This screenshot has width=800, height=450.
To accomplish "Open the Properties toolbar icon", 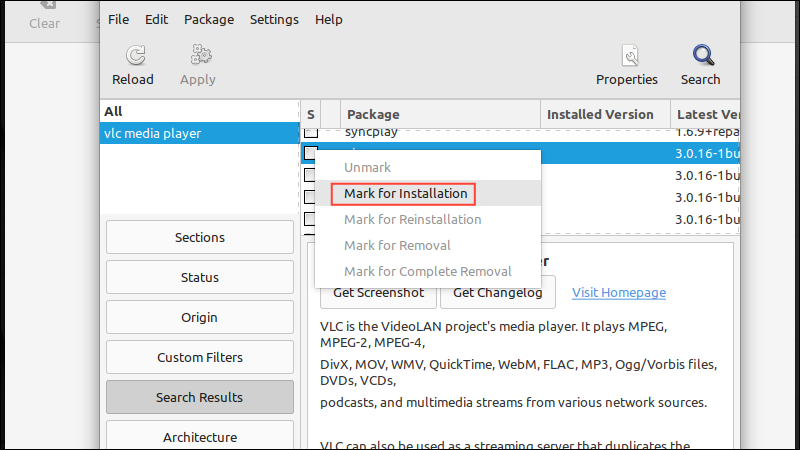I will click(x=630, y=55).
